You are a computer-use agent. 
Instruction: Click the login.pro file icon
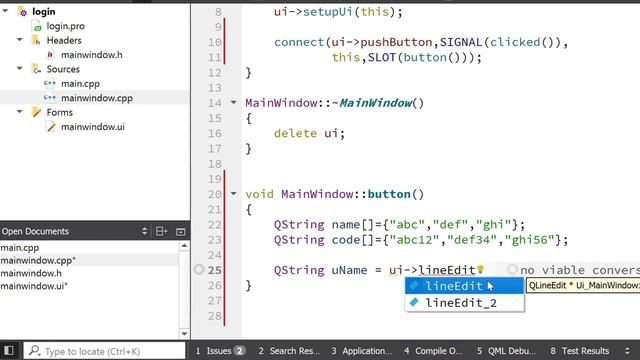tap(37, 26)
